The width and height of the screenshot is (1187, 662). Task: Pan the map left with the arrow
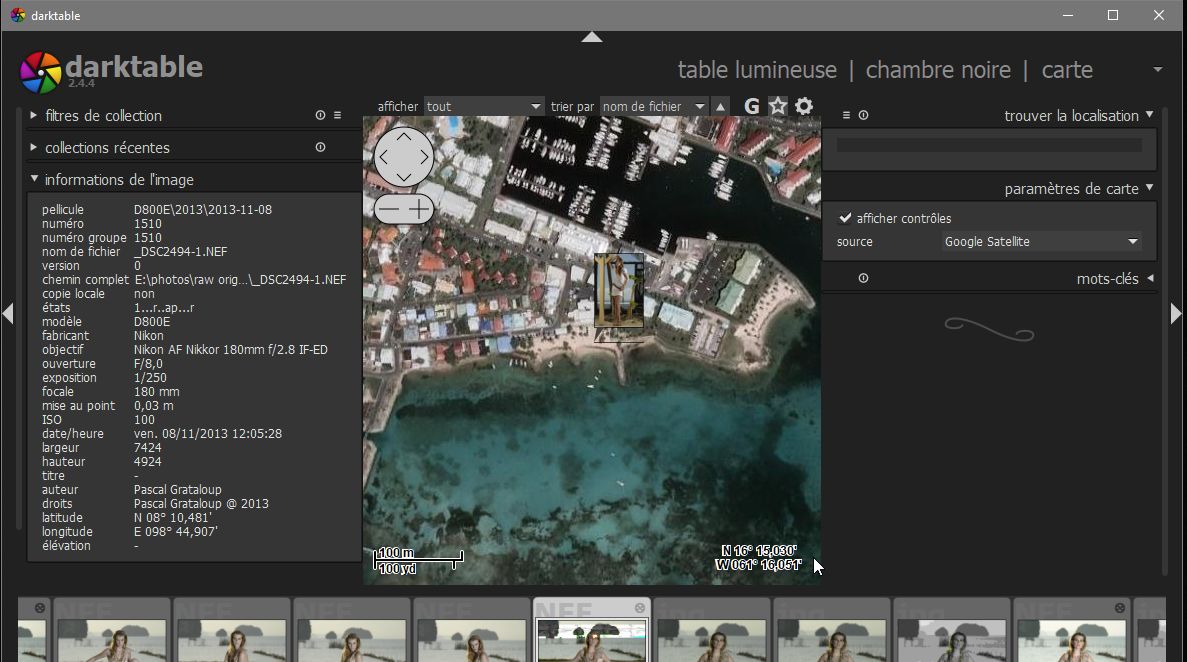pos(383,157)
